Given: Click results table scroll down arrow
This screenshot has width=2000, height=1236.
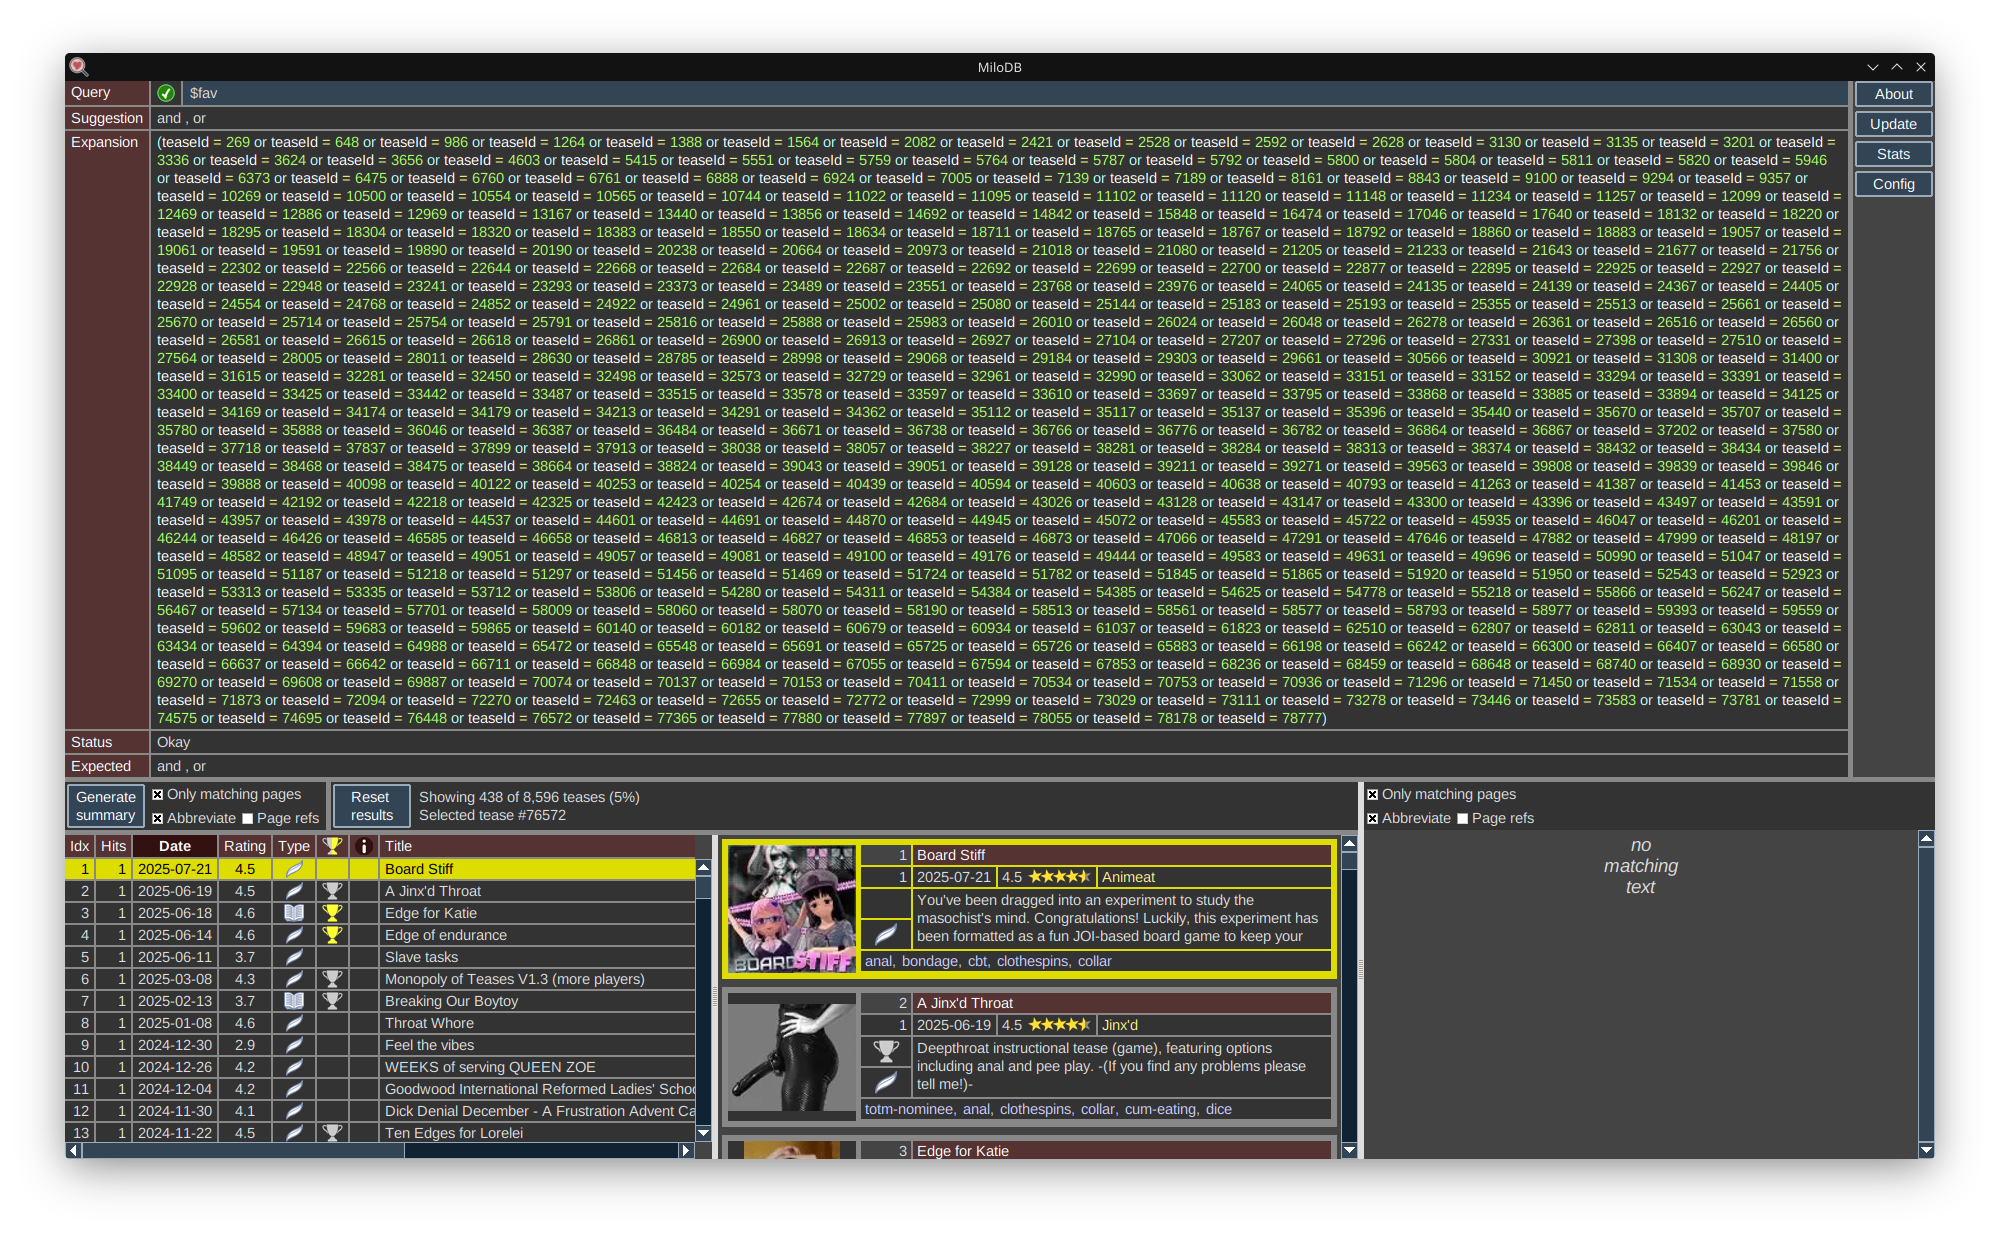Looking at the screenshot, I should tap(703, 1133).
